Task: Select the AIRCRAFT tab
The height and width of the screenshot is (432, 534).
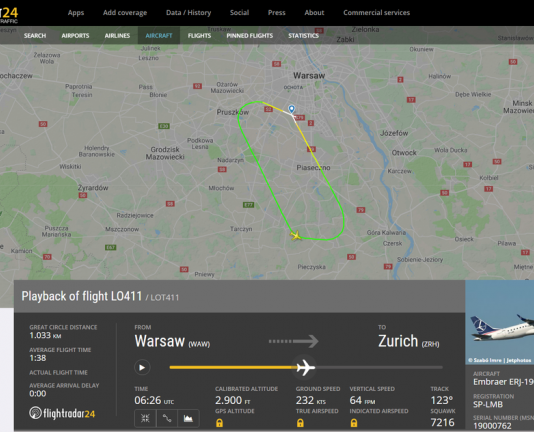Action: coord(159,35)
